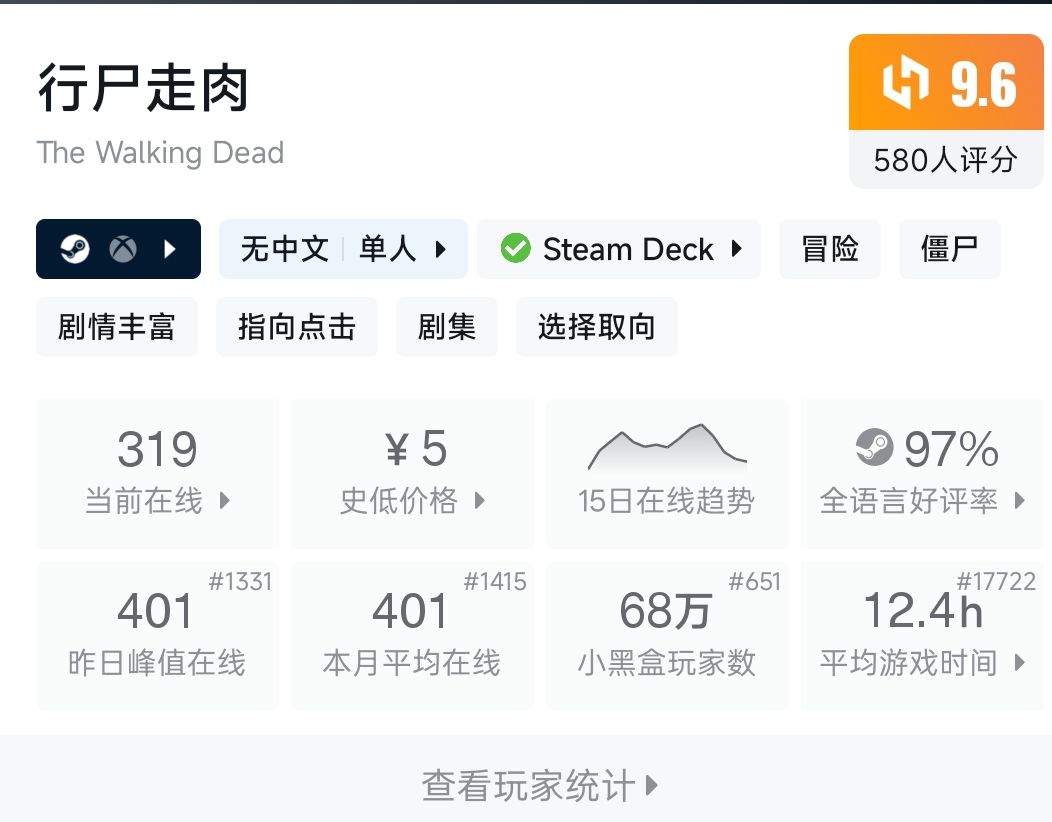
Task: Click the Steam icon beside 97%
Action: click(874, 449)
